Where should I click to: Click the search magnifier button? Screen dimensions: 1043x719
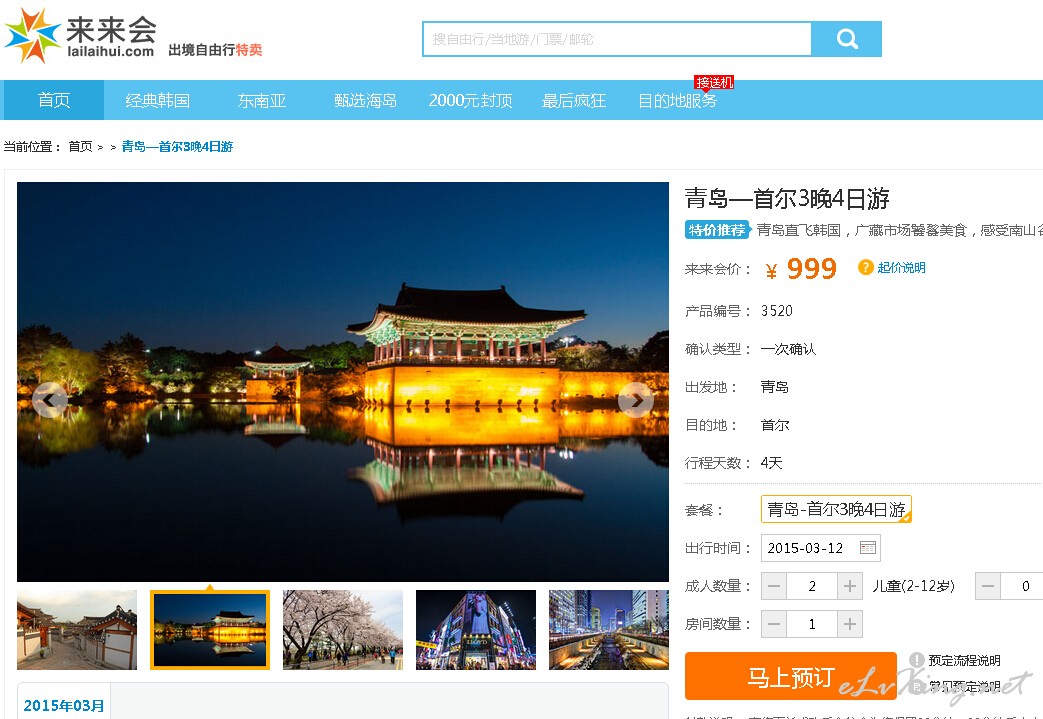click(x=846, y=40)
